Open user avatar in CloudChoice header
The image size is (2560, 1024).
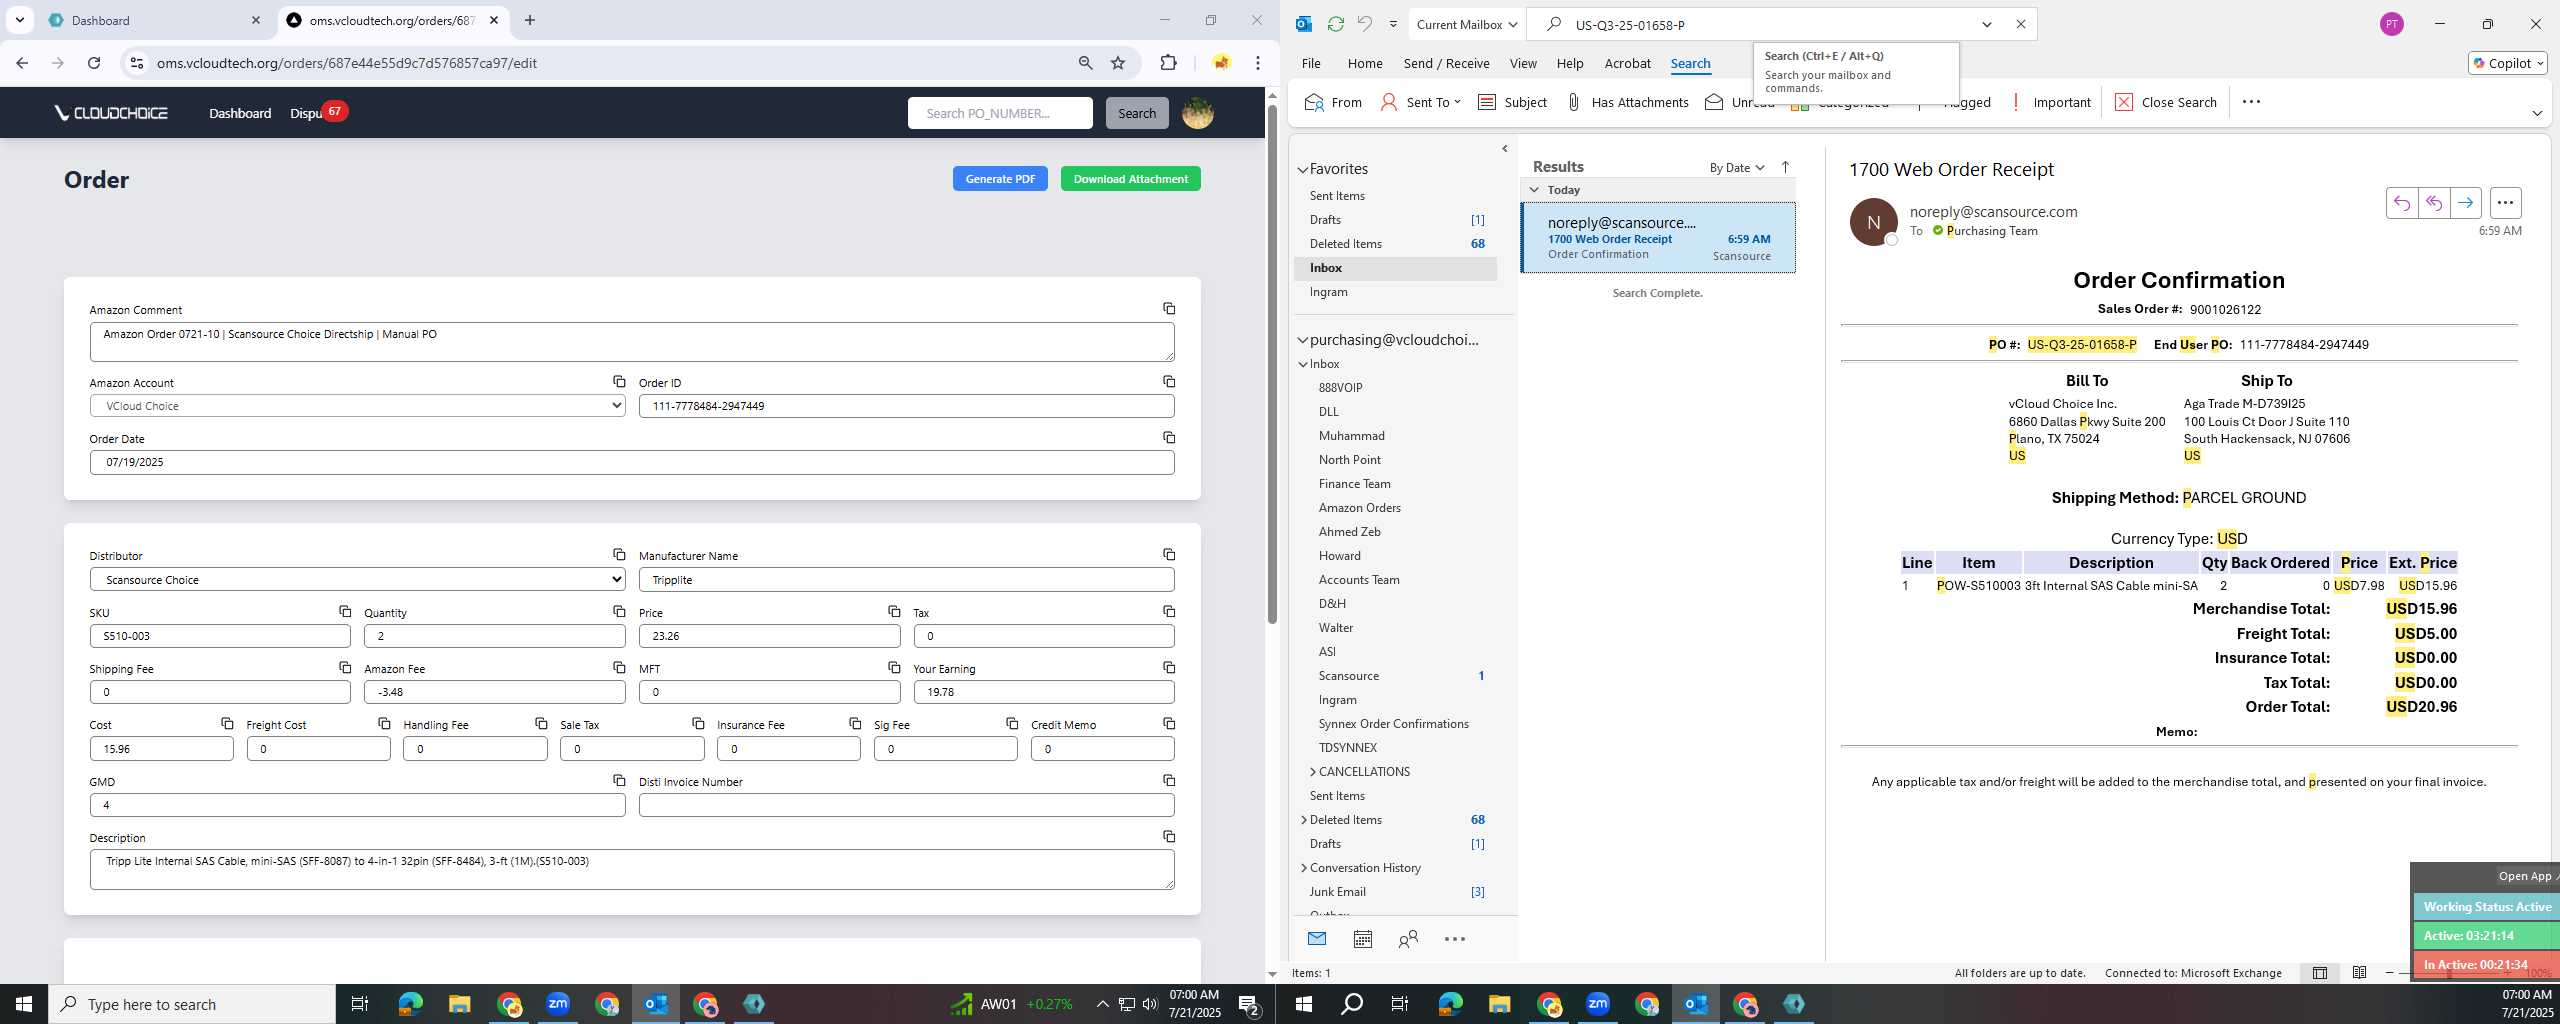[x=1197, y=113]
